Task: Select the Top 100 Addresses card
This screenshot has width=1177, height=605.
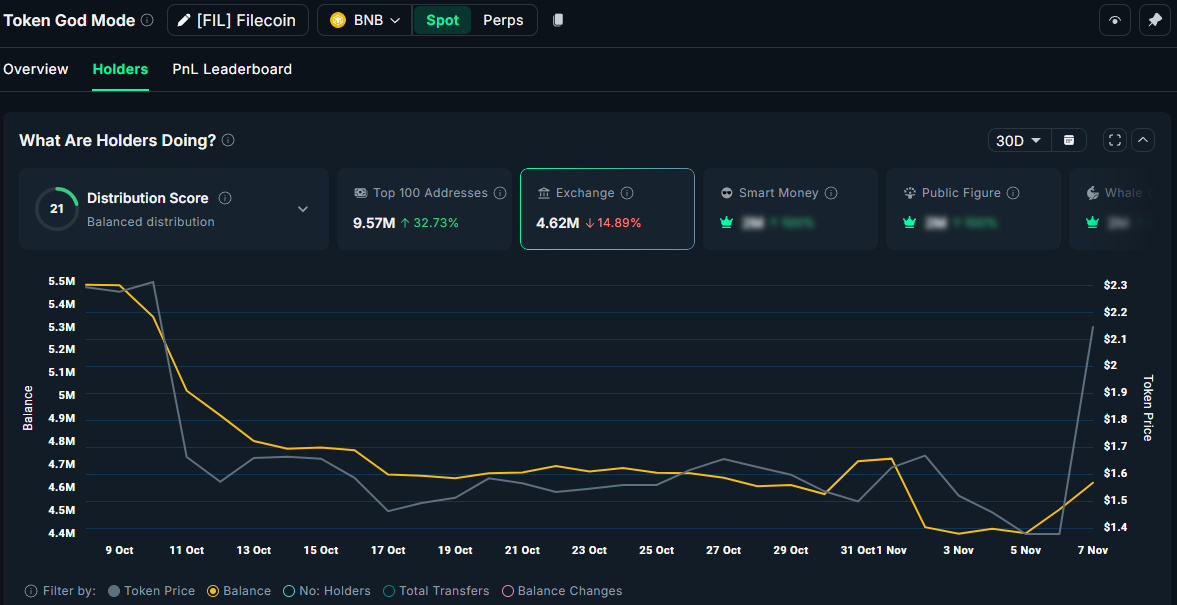Action: (x=424, y=209)
